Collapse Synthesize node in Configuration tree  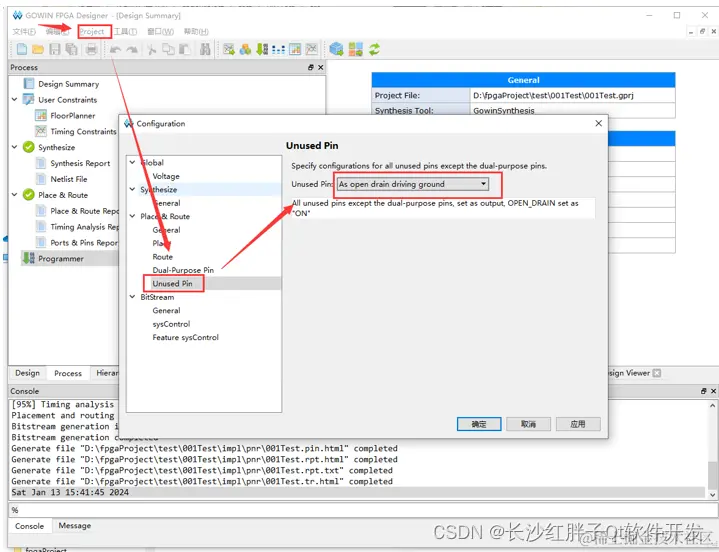[132, 189]
